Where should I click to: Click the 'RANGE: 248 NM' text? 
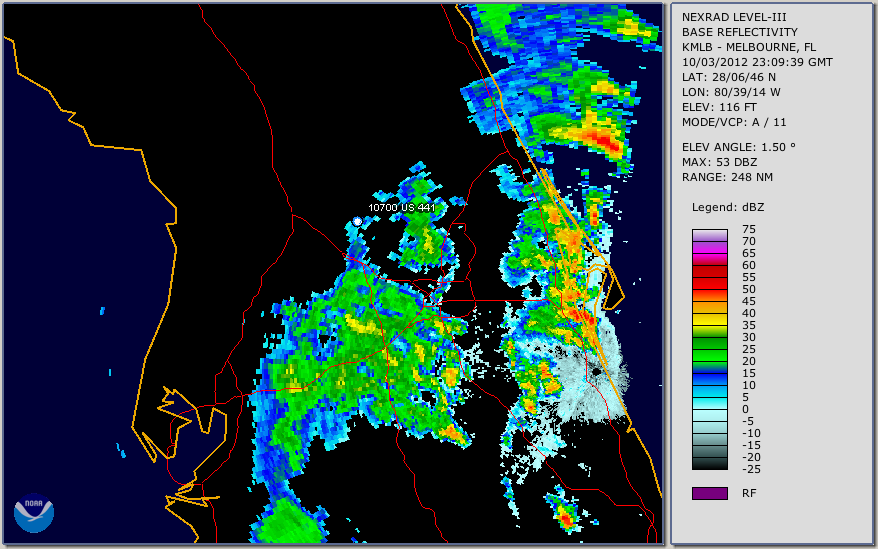[727, 178]
